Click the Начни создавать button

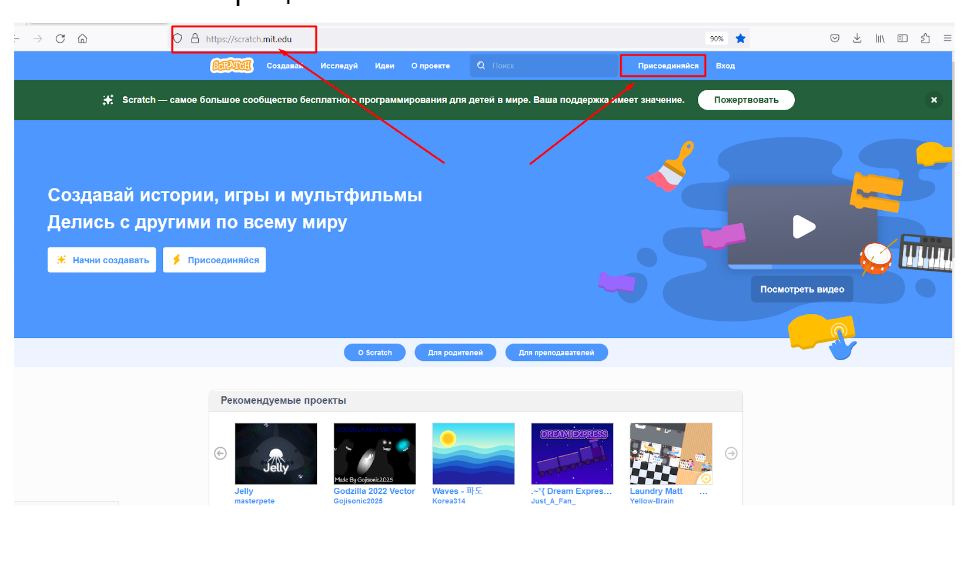(102, 260)
